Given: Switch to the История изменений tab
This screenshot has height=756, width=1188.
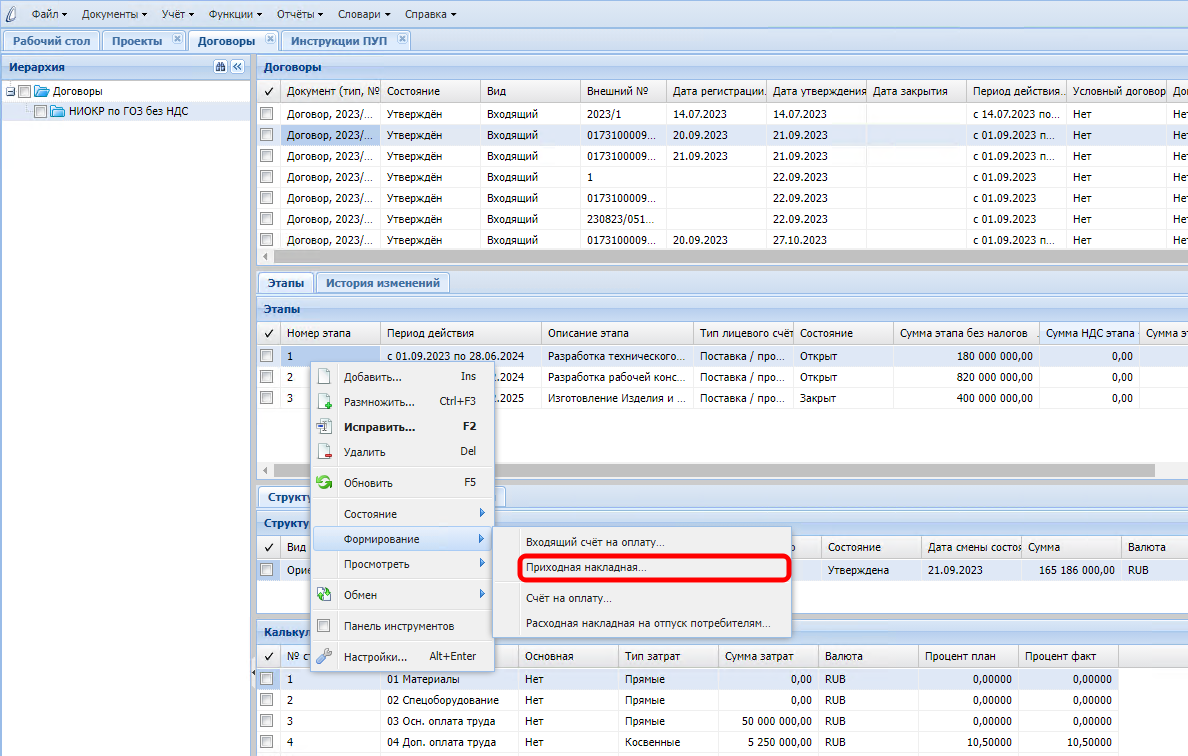Looking at the screenshot, I should [382, 283].
